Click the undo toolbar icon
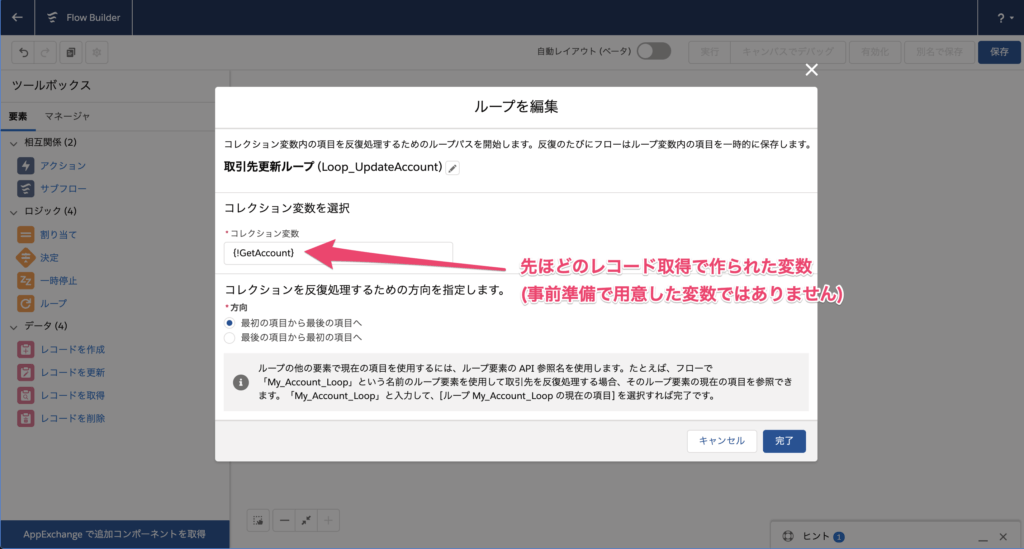 24,52
